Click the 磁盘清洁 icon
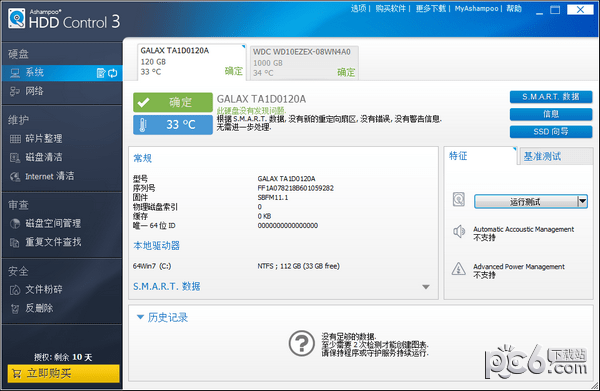The width and height of the screenshot is (600, 391). 15,157
